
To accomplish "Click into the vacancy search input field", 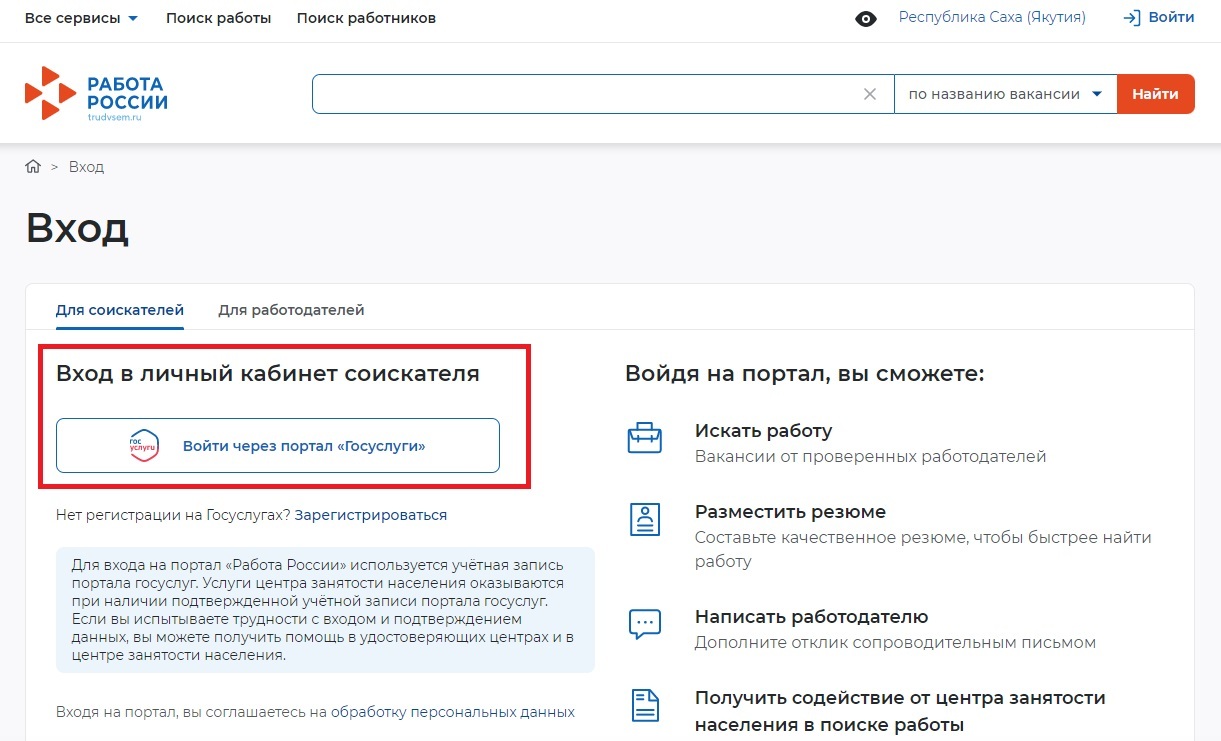I will click(x=585, y=94).
